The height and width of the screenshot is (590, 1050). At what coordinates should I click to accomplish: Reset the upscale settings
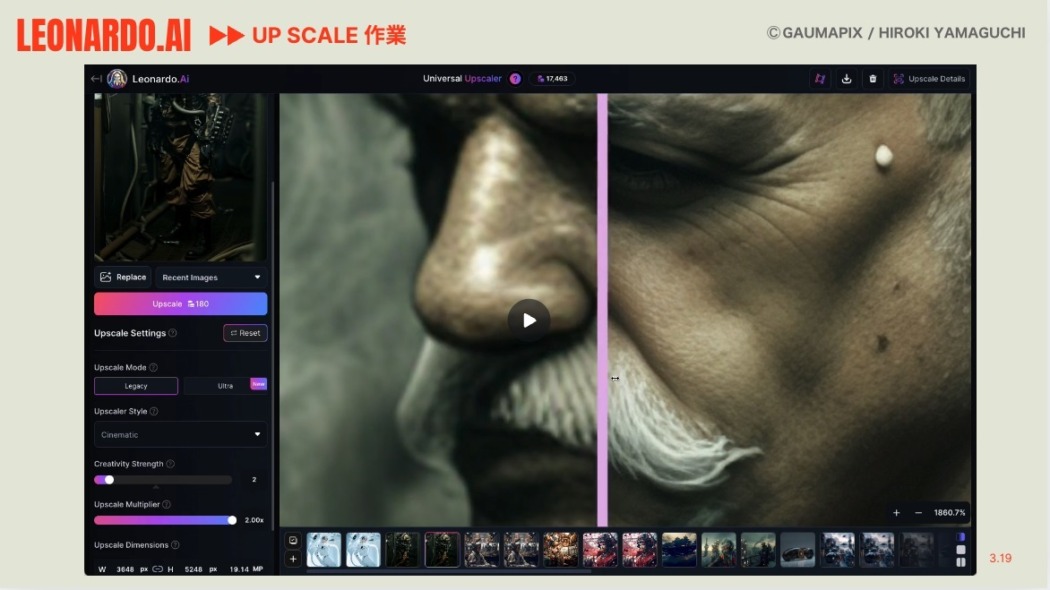coord(245,333)
